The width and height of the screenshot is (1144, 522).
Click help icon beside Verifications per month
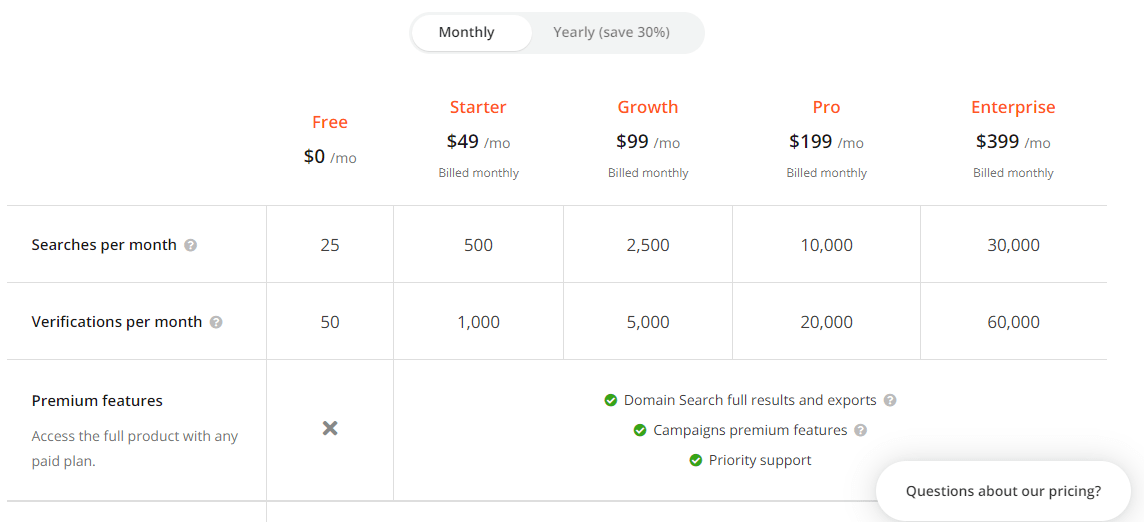coord(216,322)
